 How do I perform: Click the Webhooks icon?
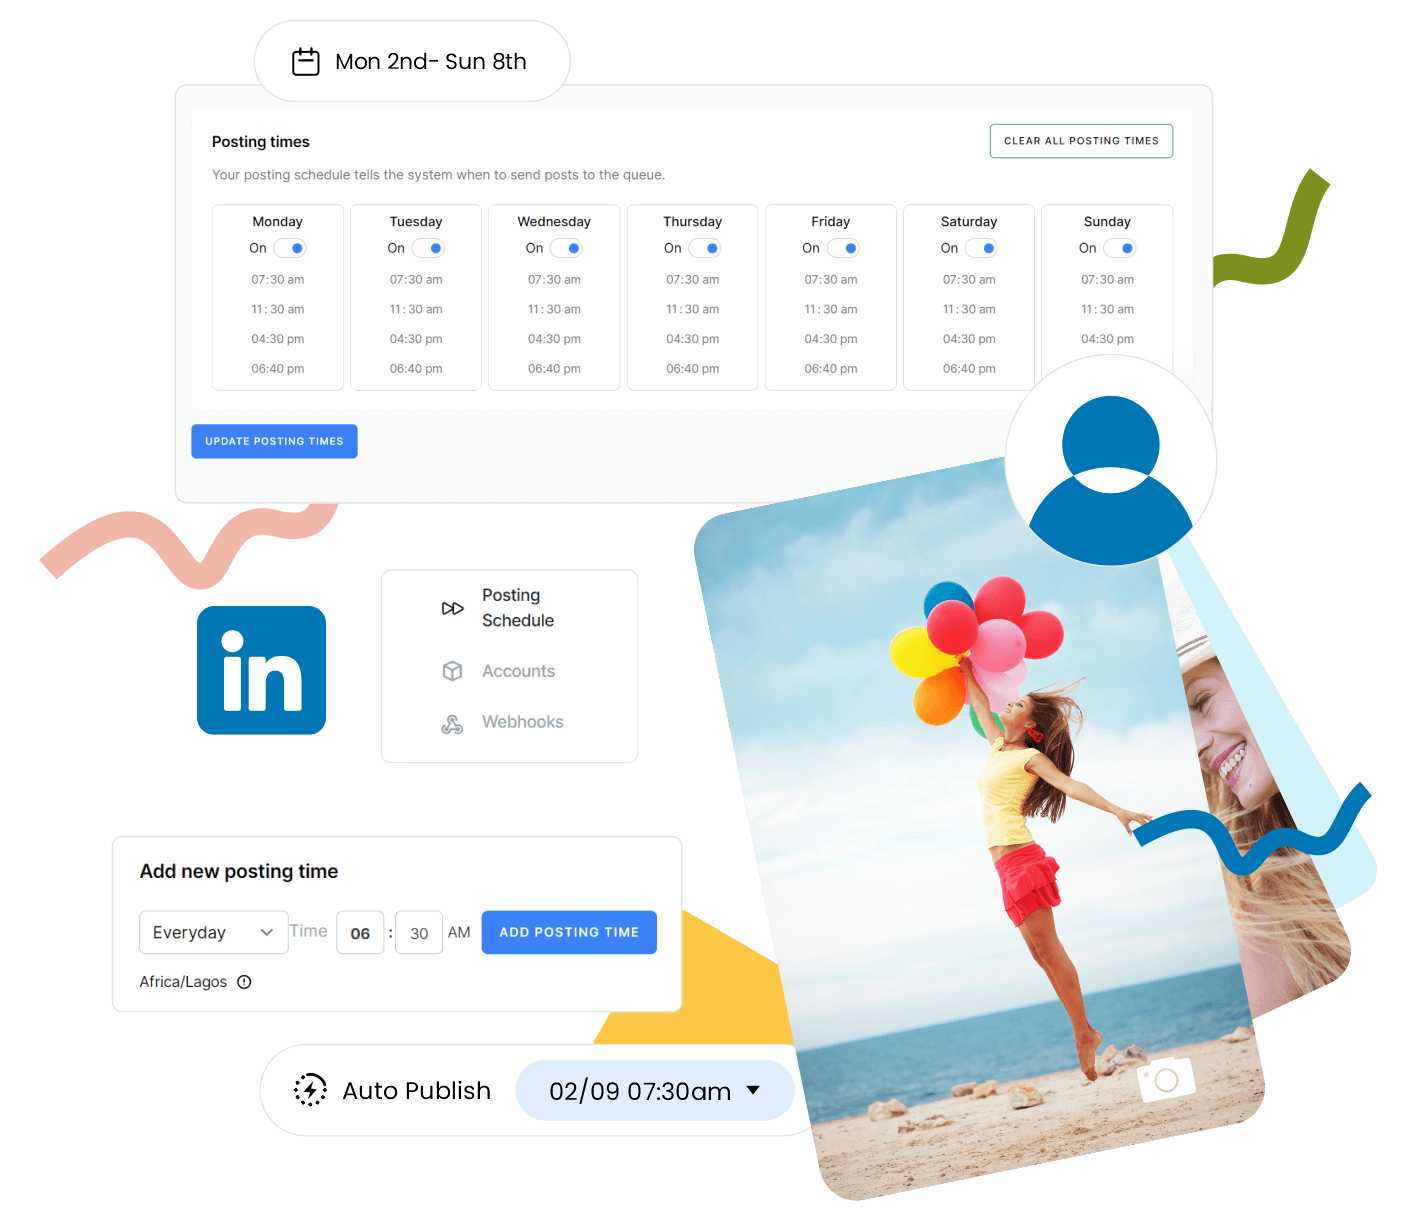click(452, 723)
